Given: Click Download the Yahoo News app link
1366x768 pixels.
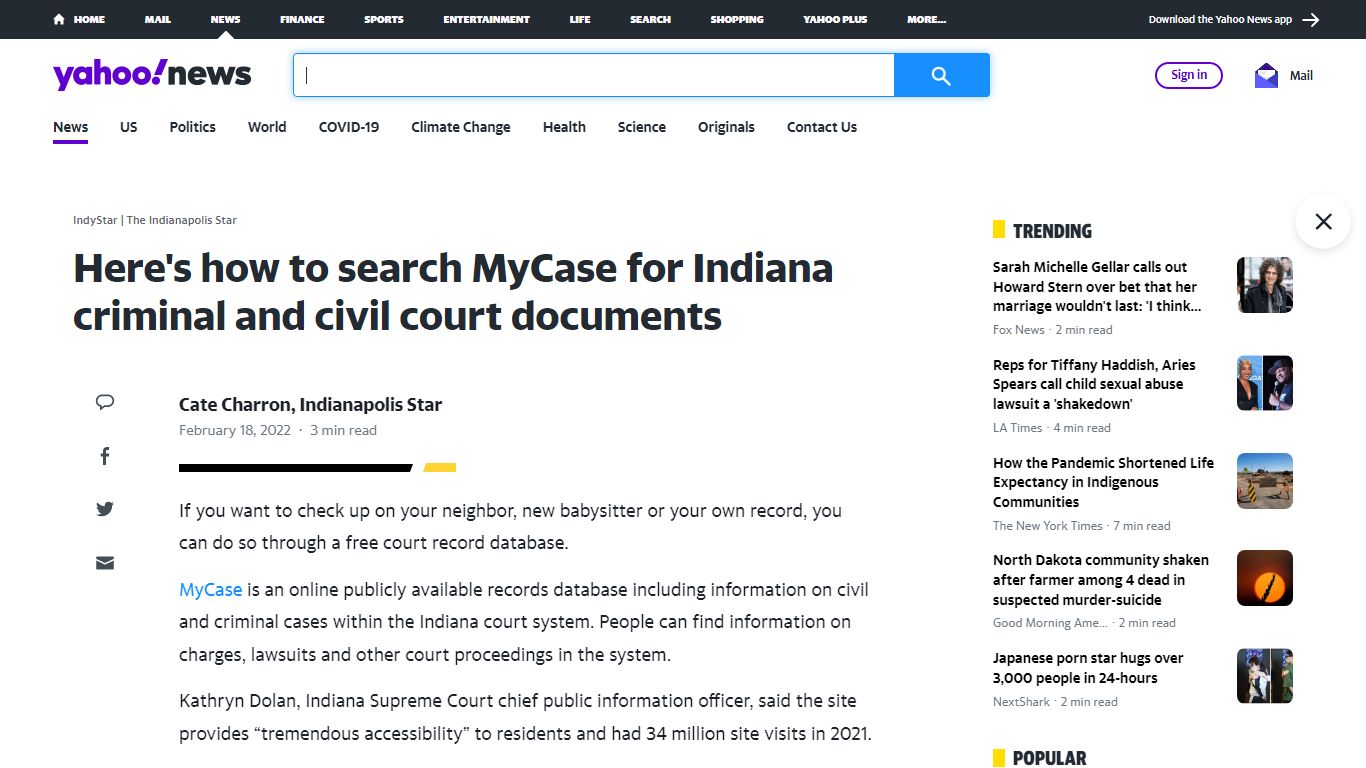Looking at the screenshot, I should pyautogui.click(x=1220, y=19).
